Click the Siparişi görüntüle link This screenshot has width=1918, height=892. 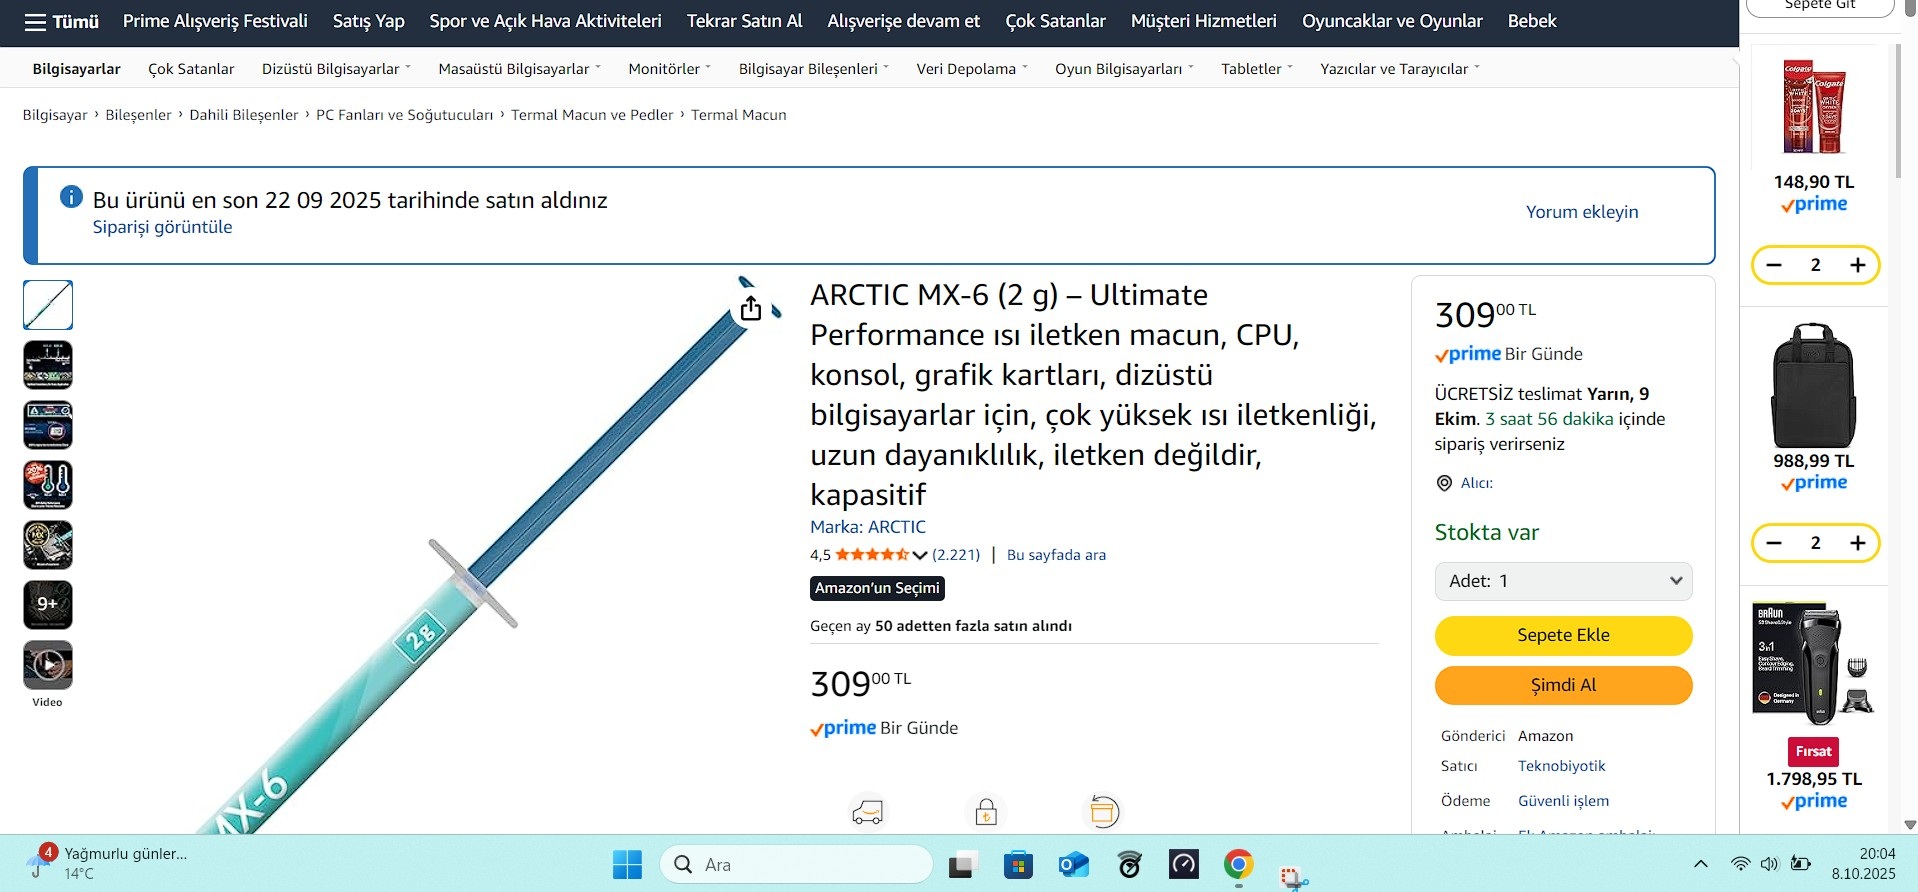tap(162, 227)
